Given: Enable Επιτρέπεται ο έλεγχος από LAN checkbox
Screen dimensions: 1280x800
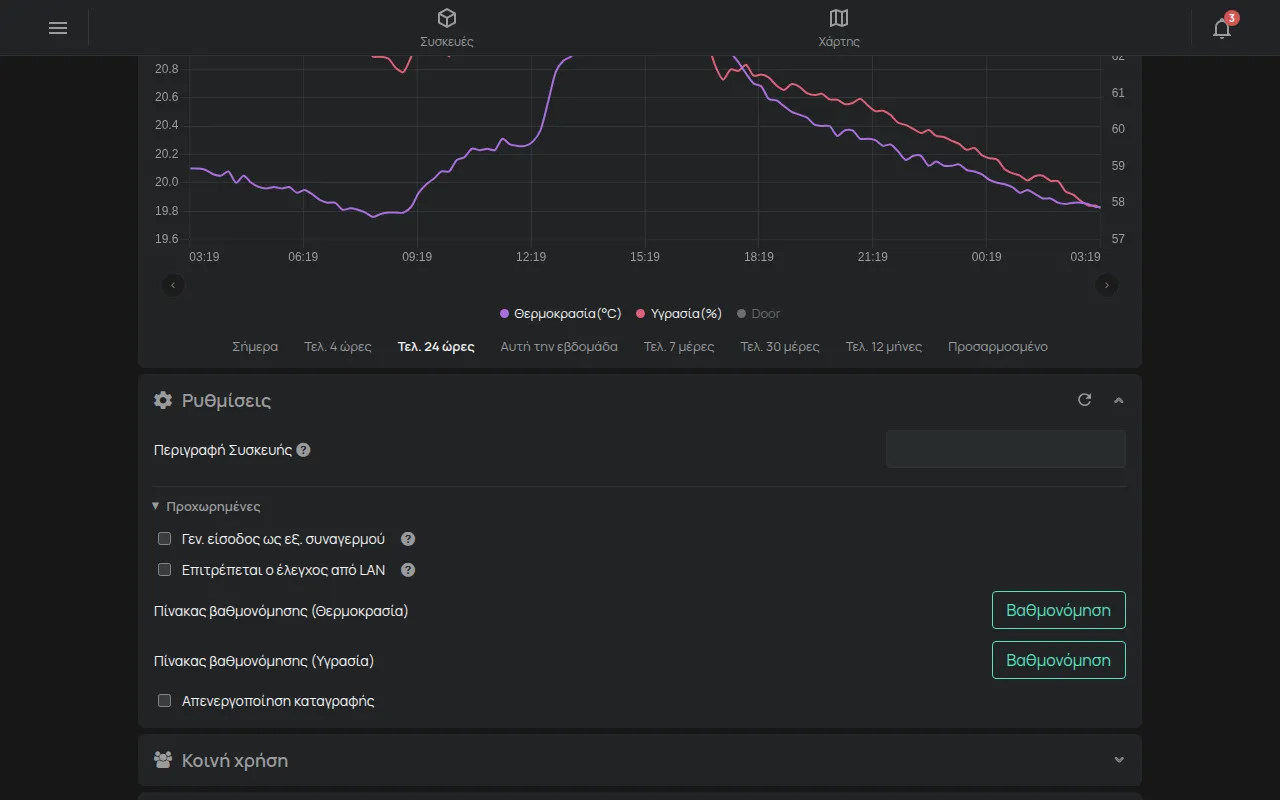Looking at the screenshot, I should click(x=165, y=570).
